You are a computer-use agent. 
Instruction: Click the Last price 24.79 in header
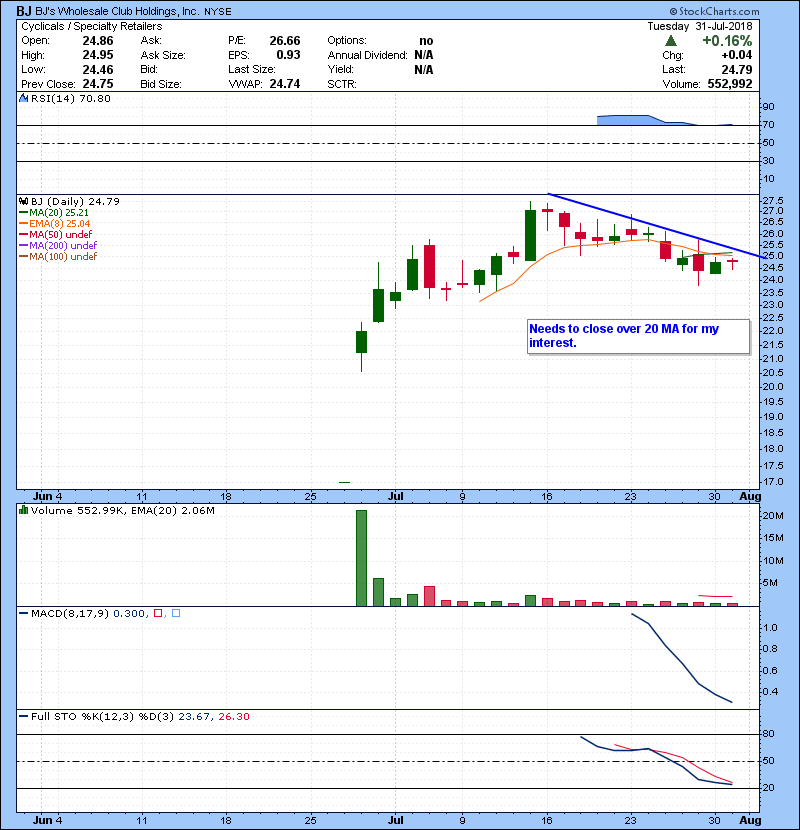(736, 69)
